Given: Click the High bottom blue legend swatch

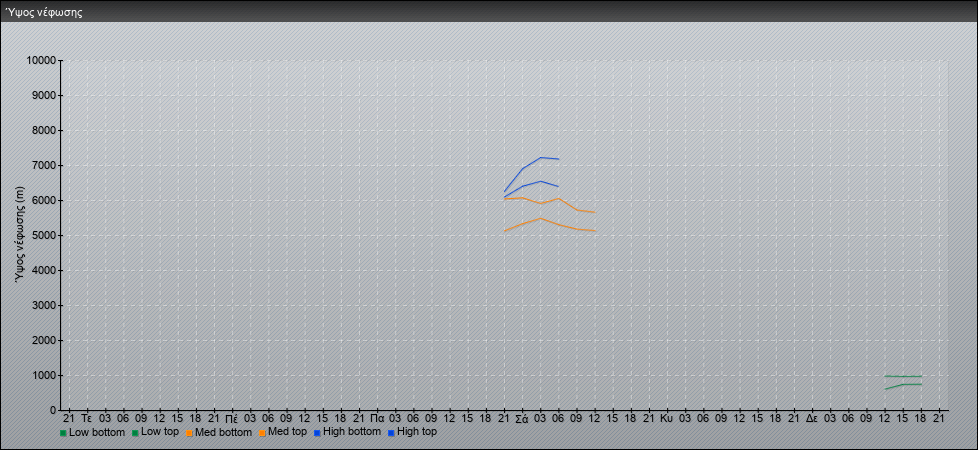Looking at the screenshot, I should (317, 433).
